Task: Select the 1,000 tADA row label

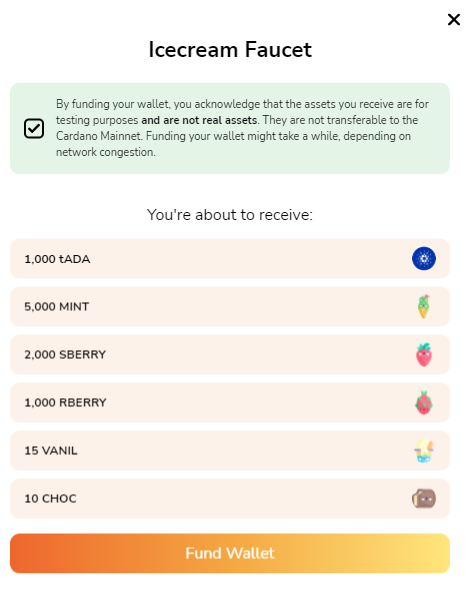Action: pyautogui.click(x=57, y=259)
